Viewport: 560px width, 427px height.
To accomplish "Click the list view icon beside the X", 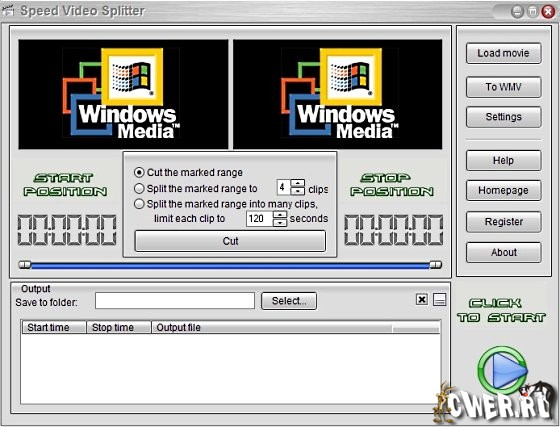I will 439,299.
